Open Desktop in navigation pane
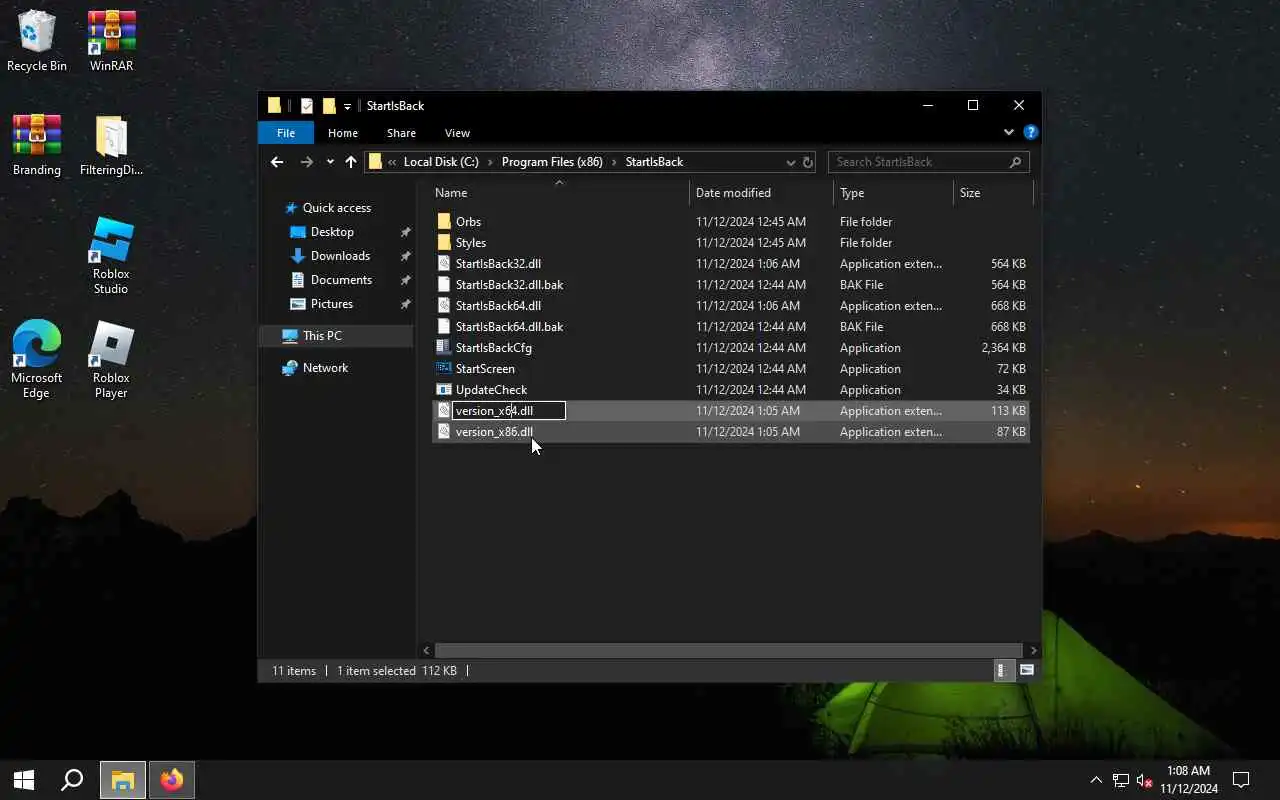Viewport: 1280px width, 800px height. [332, 232]
